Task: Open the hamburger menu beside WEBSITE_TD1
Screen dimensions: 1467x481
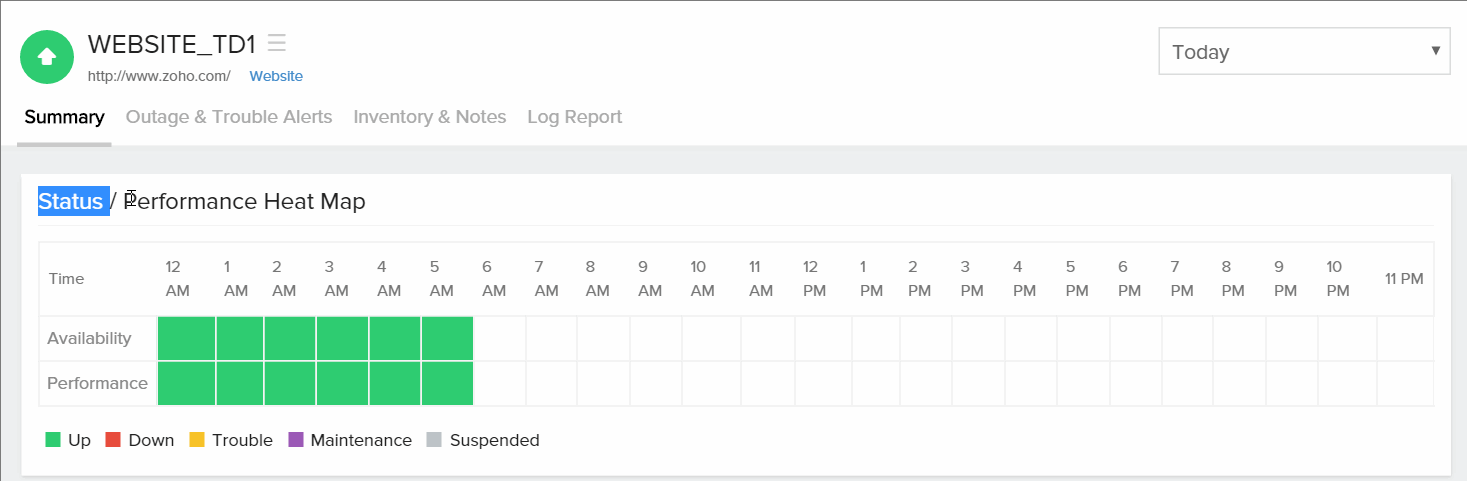Action: click(x=277, y=43)
